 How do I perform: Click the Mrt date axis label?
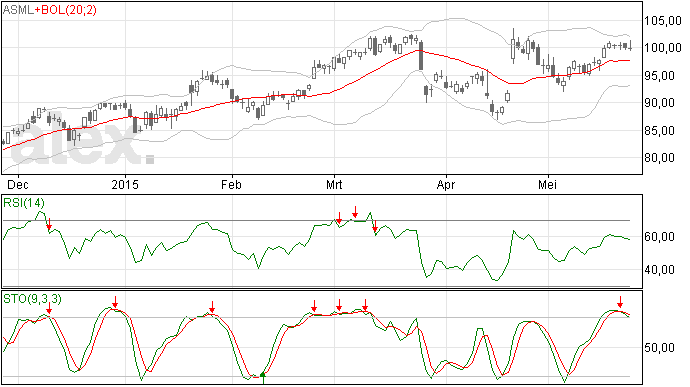pos(334,184)
